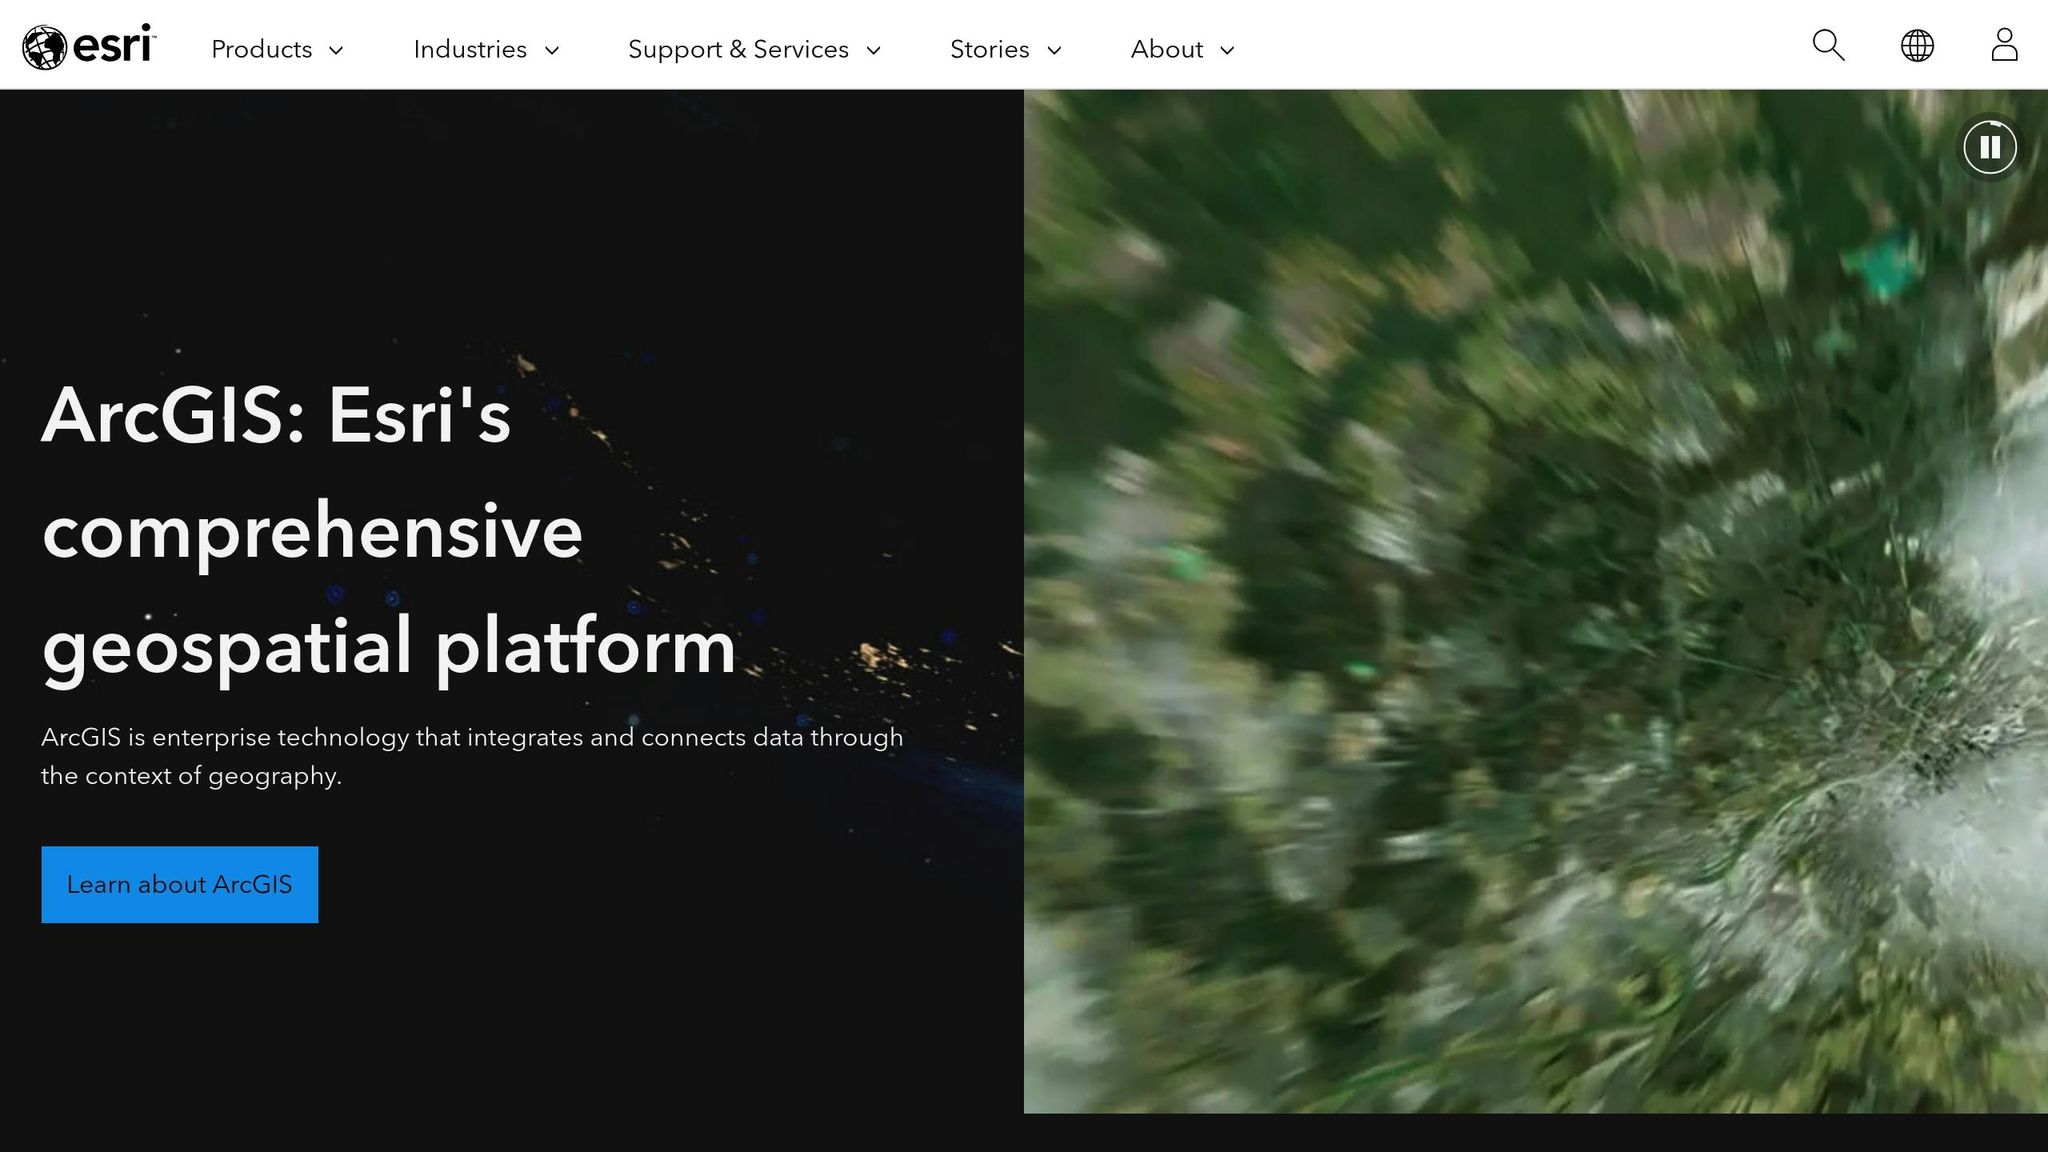Expand the chevron beside About

[x=1228, y=51]
